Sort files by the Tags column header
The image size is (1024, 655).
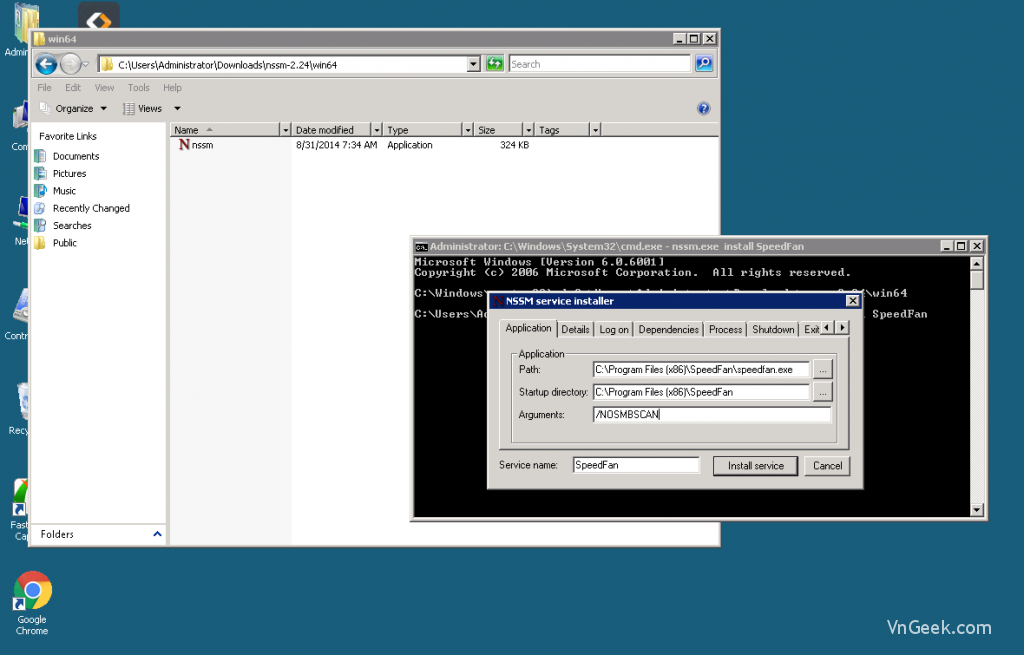click(x=562, y=130)
